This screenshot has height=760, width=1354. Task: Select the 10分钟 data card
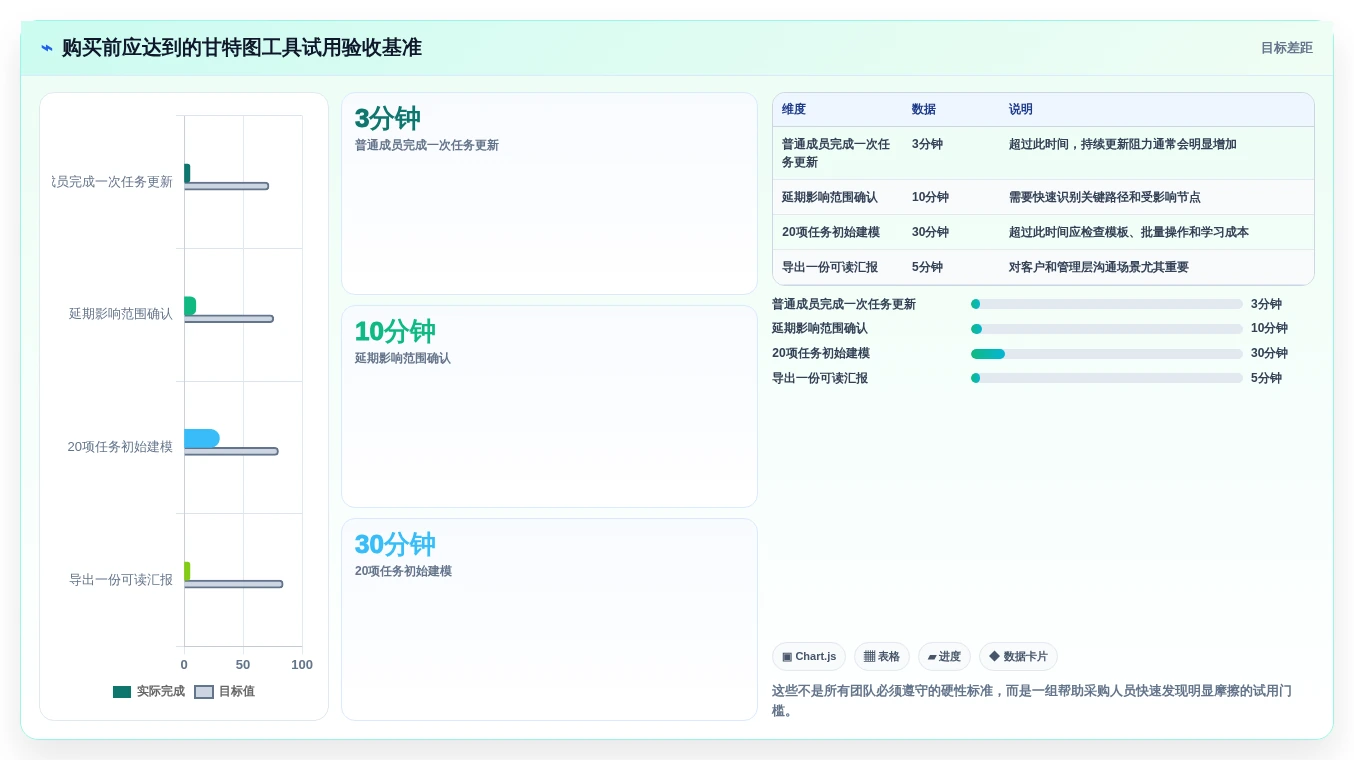pos(549,407)
